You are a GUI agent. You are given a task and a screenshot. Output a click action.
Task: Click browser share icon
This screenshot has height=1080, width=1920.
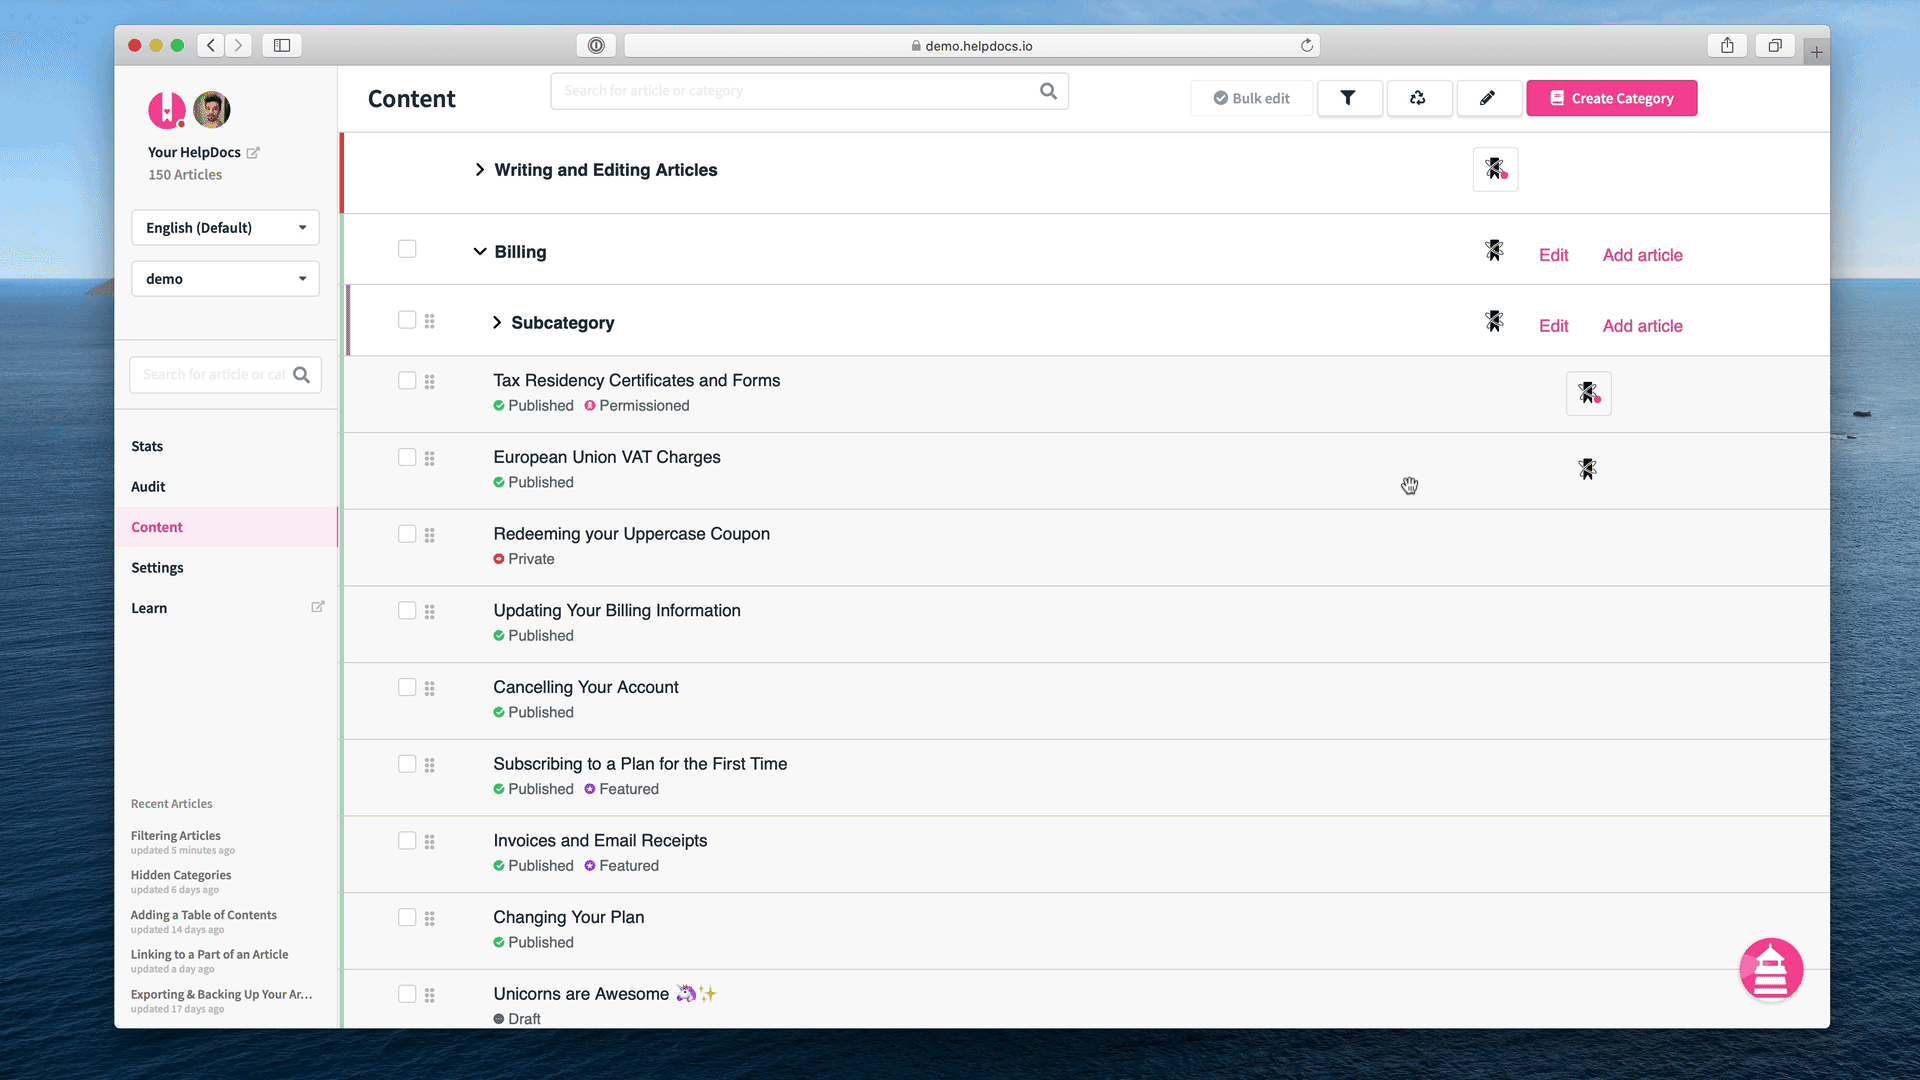click(x=1727, y=45)
